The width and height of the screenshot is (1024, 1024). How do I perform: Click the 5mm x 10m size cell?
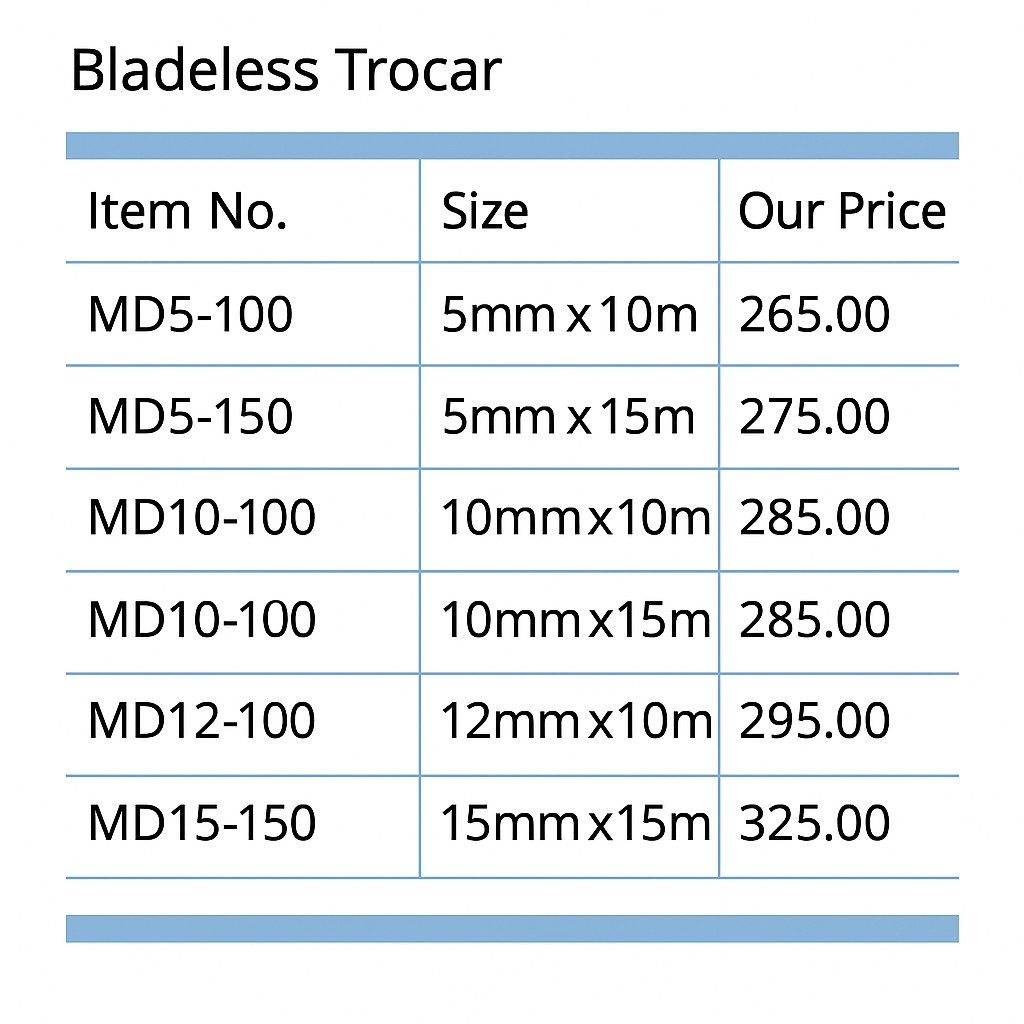(x=569, y=315)
